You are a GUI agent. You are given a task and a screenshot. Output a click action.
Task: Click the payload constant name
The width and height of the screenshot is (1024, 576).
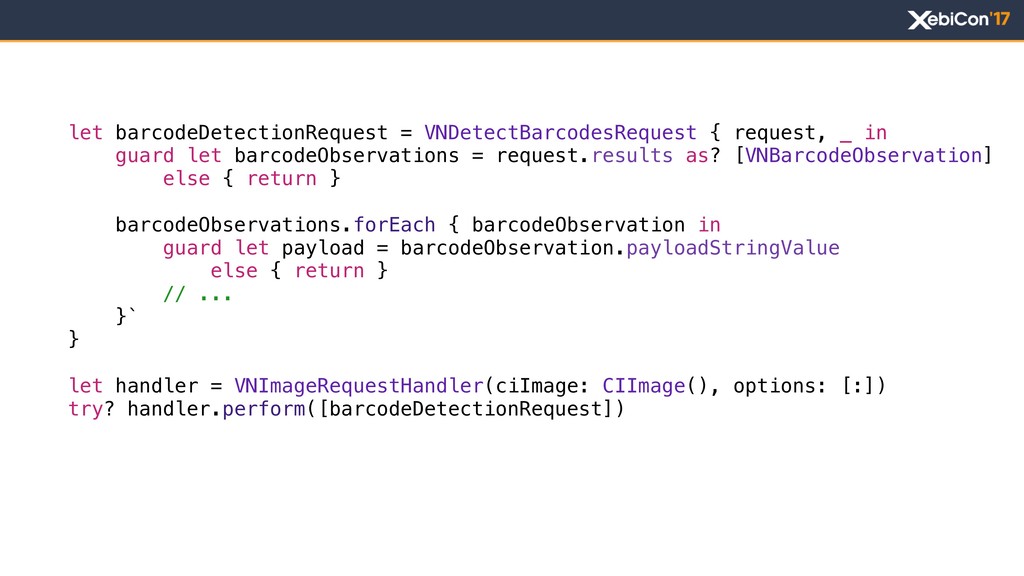click(323, 248)
